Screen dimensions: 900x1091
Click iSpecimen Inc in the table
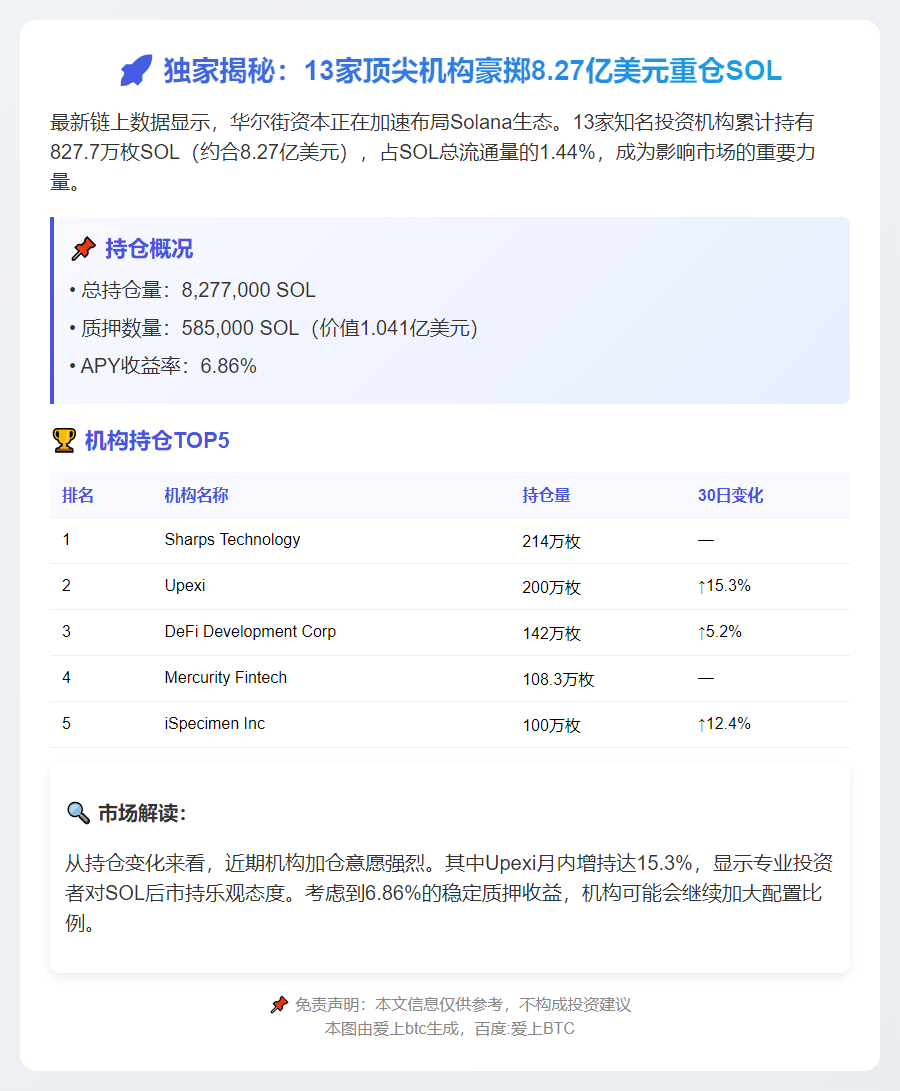(214, 724)
